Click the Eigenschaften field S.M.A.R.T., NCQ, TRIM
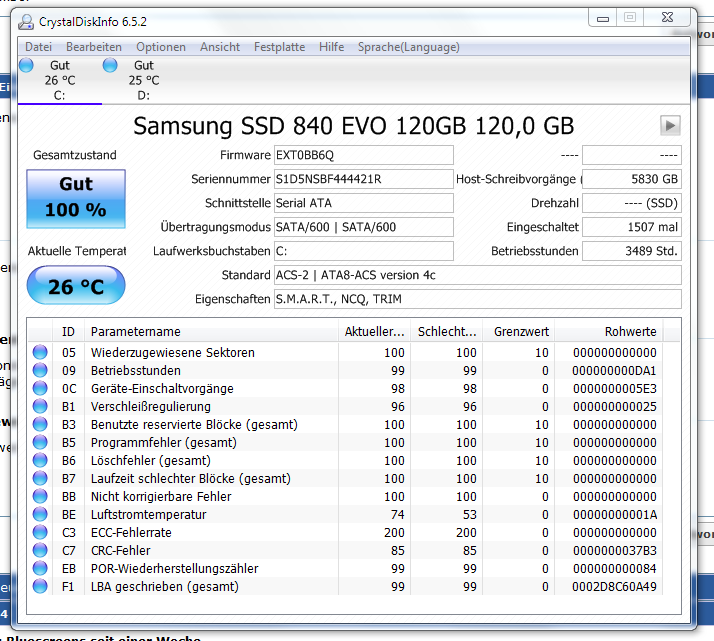Viewport: 714px width, 641px height. (x=478, y=299)
